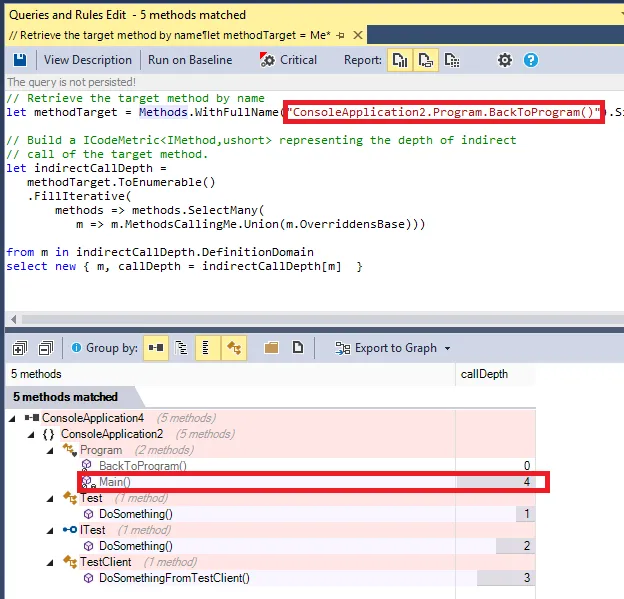Select the Program class row
This screenshot has width=624, height=599.
click(271, 450)
